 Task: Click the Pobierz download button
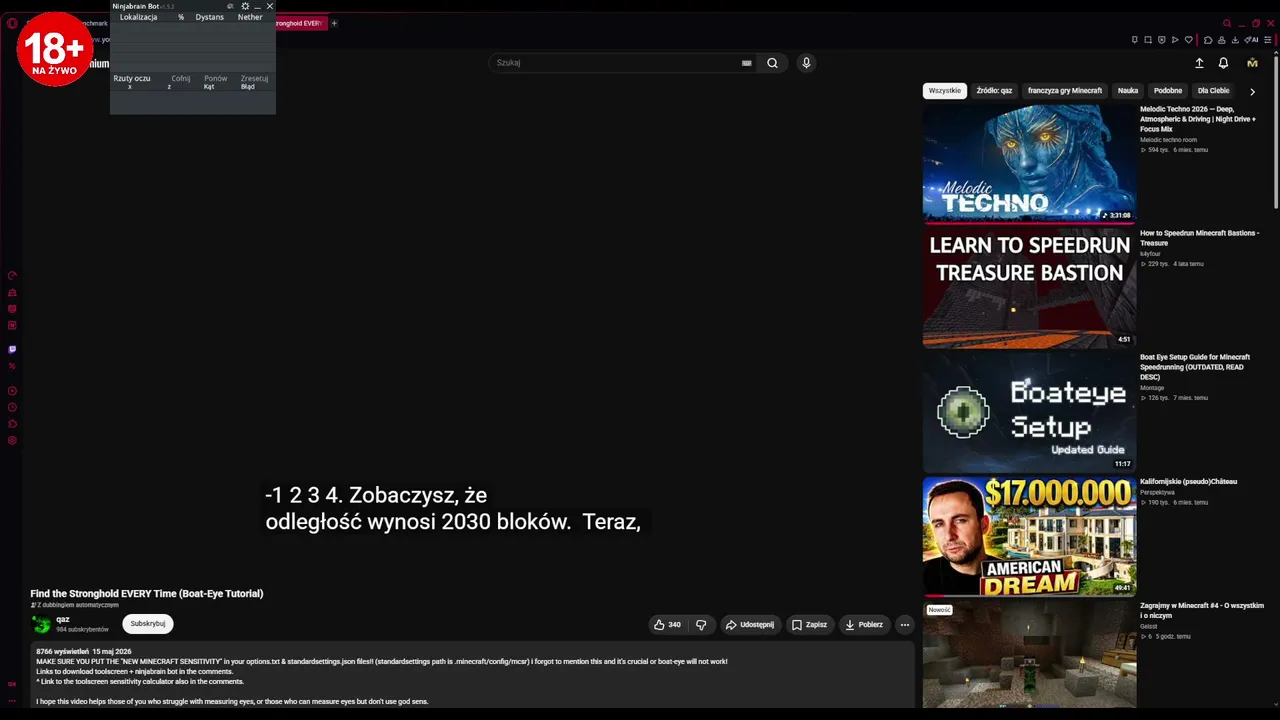coord(864,625)
